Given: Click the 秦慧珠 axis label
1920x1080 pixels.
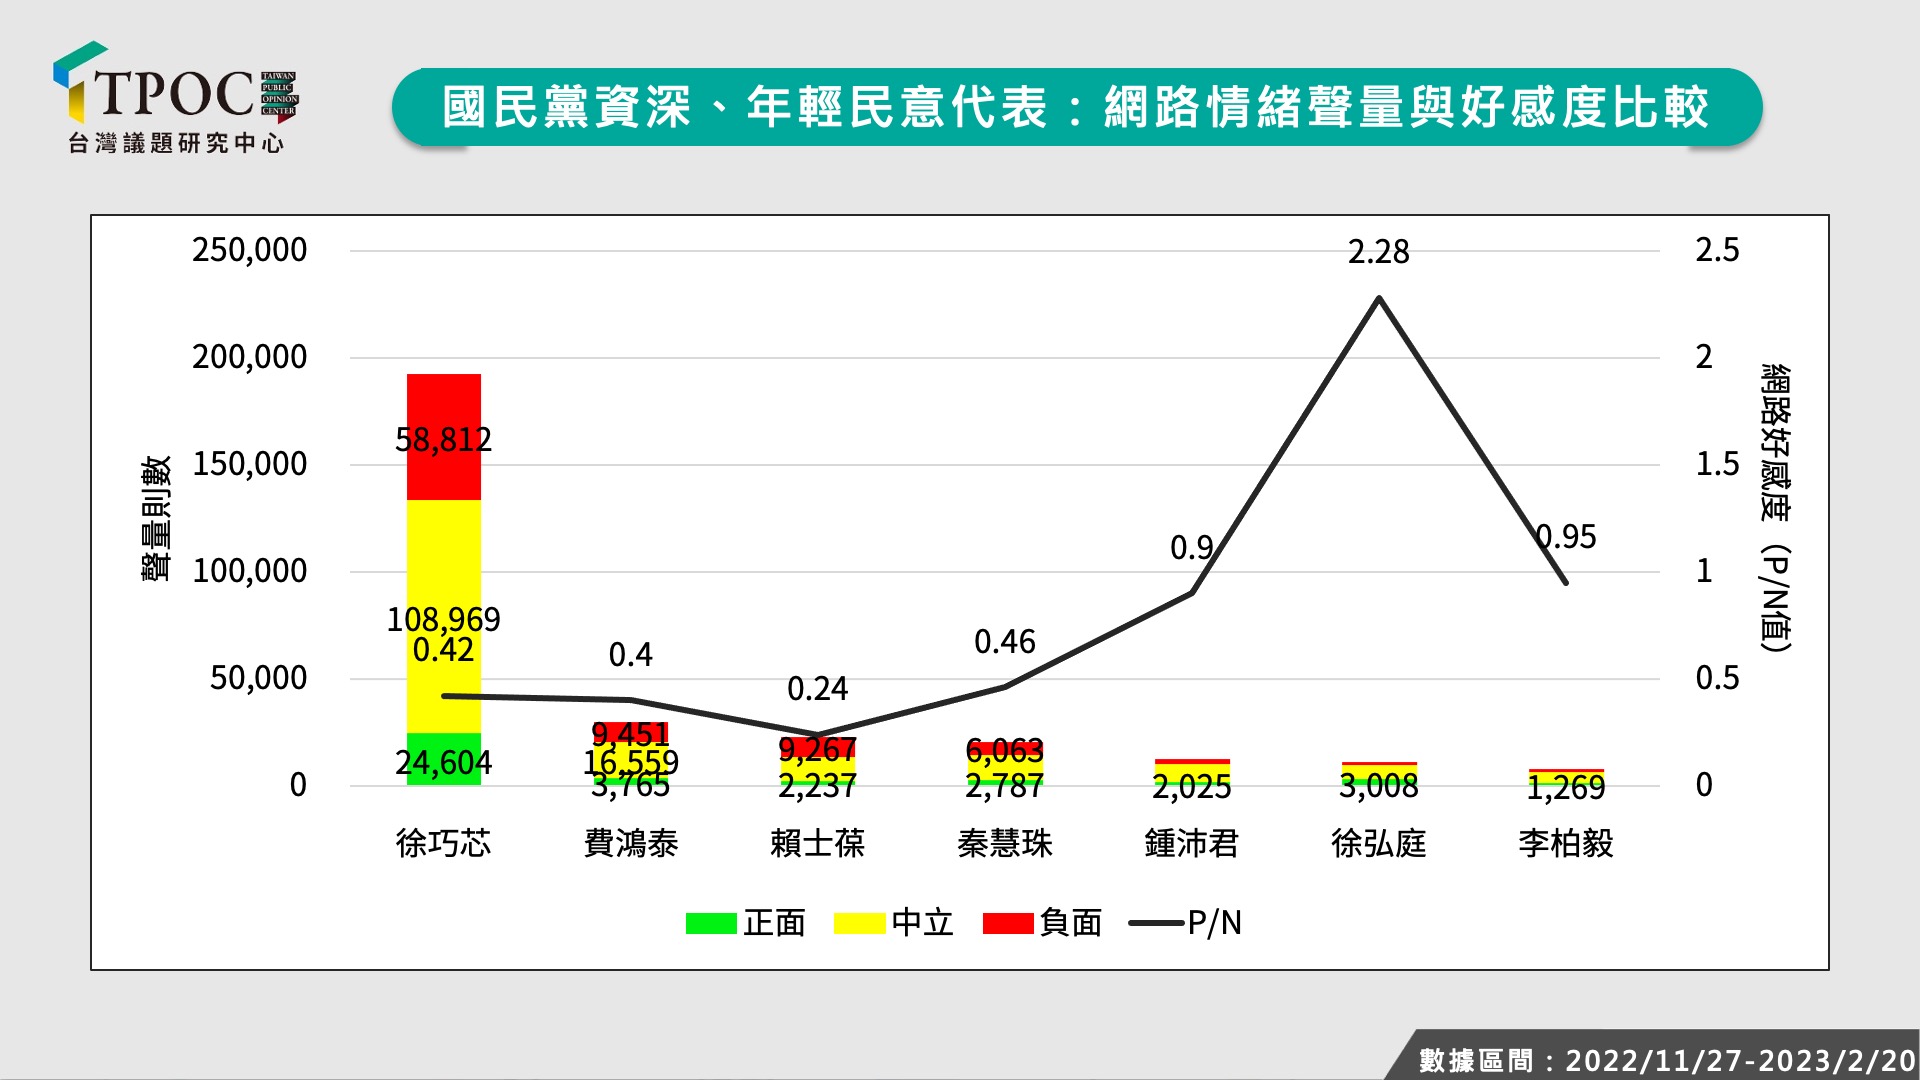Looking at the screenshot, I should (1005, 843).
